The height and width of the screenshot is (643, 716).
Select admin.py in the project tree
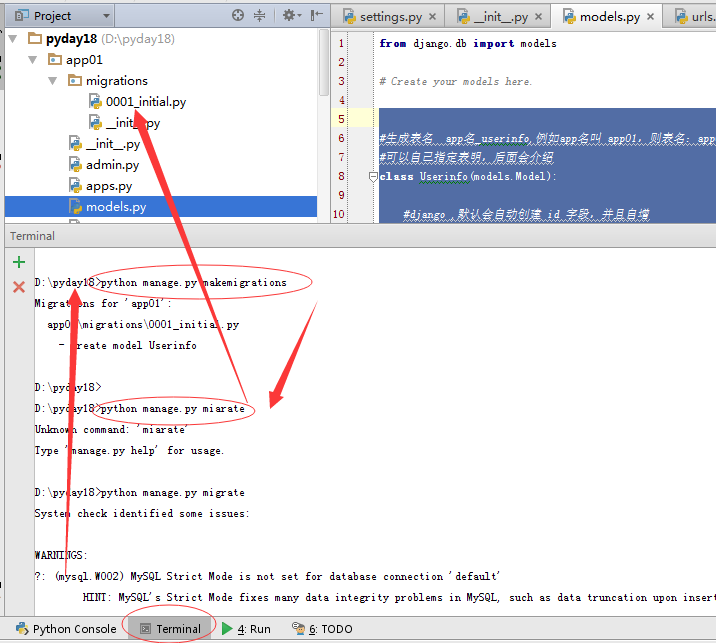(112, 165)
